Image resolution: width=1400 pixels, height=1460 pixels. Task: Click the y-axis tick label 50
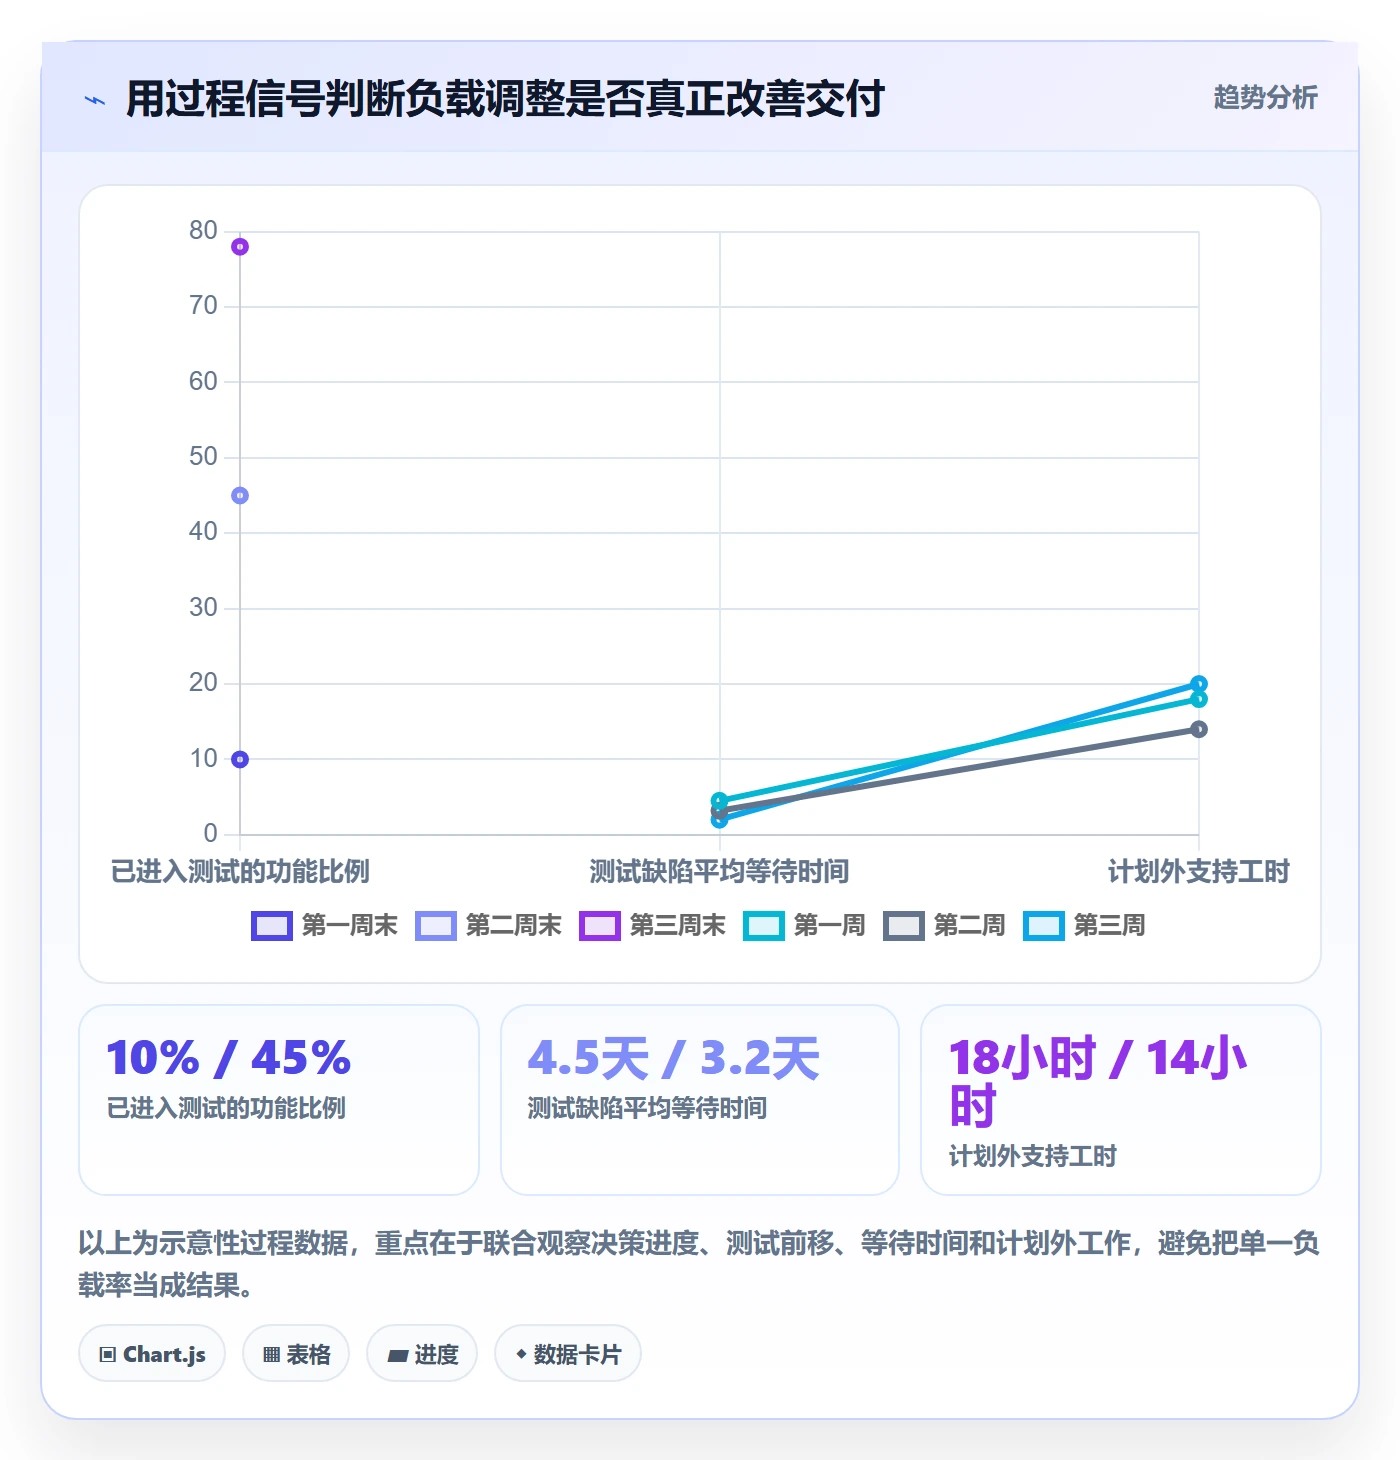pos(204,457)
